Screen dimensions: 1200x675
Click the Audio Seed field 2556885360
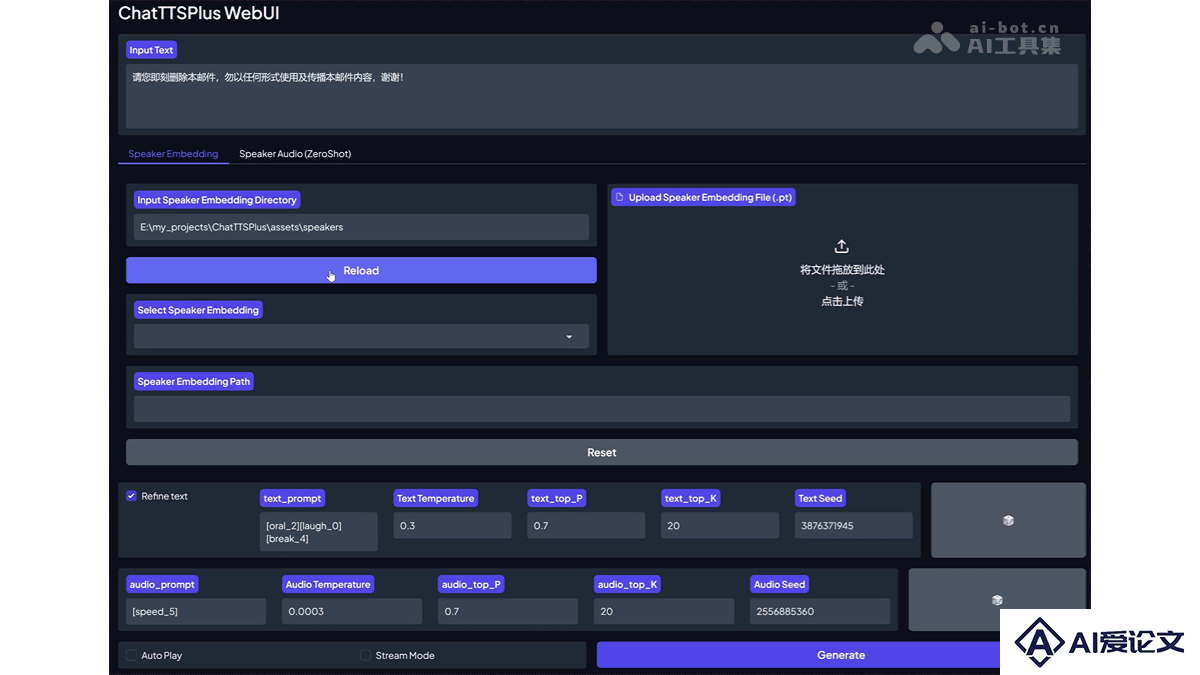coord(820,611)
